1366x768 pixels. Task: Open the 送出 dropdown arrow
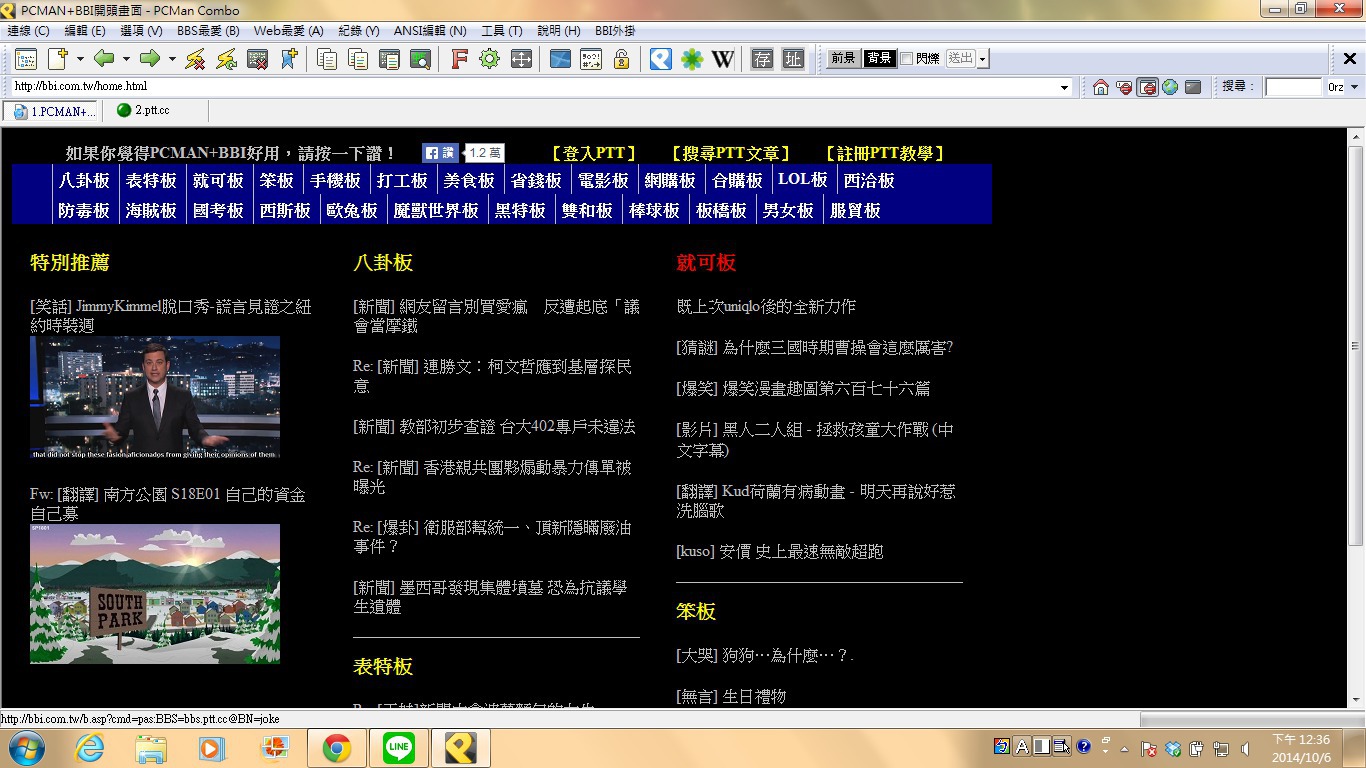(983, 59)
